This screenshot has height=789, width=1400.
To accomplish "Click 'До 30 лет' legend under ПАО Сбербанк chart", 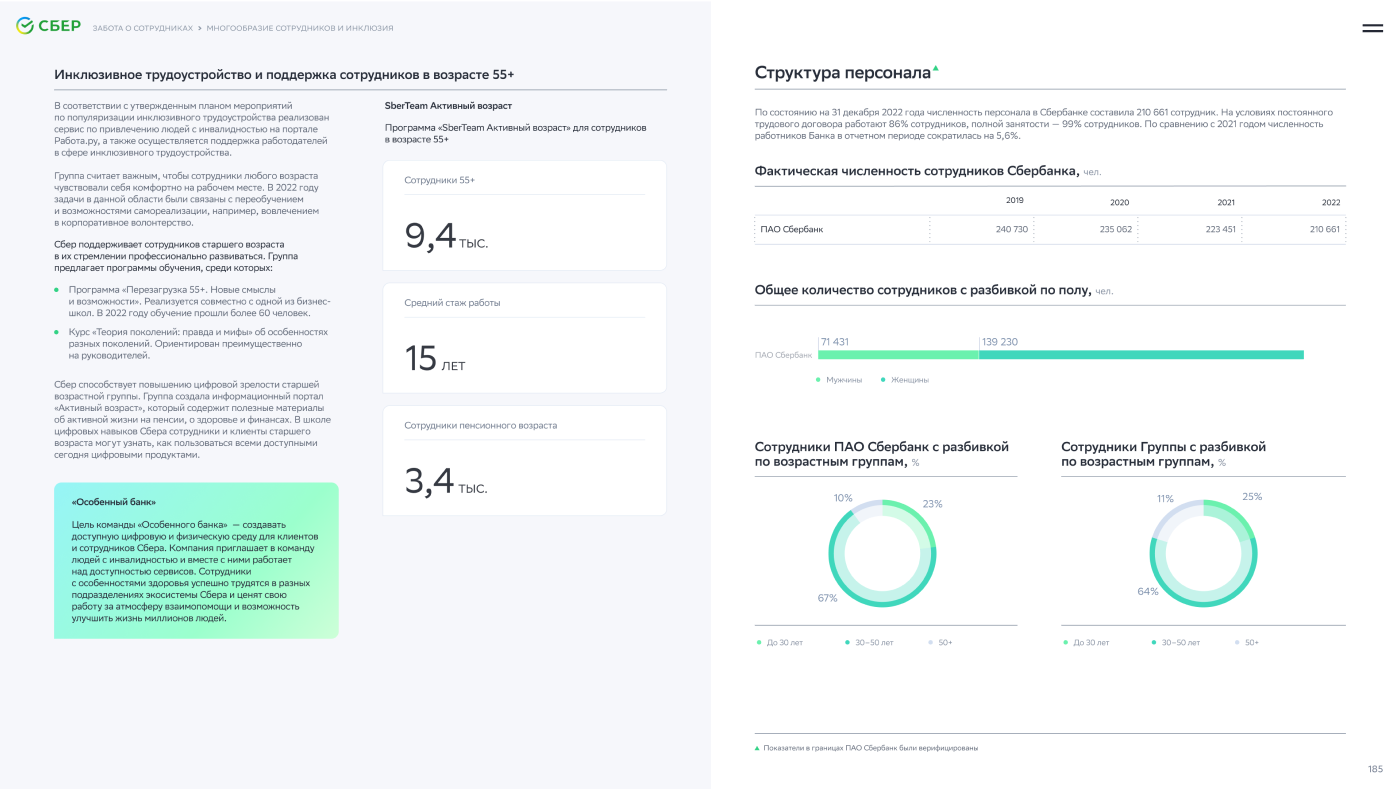I will tap(780, 642).
